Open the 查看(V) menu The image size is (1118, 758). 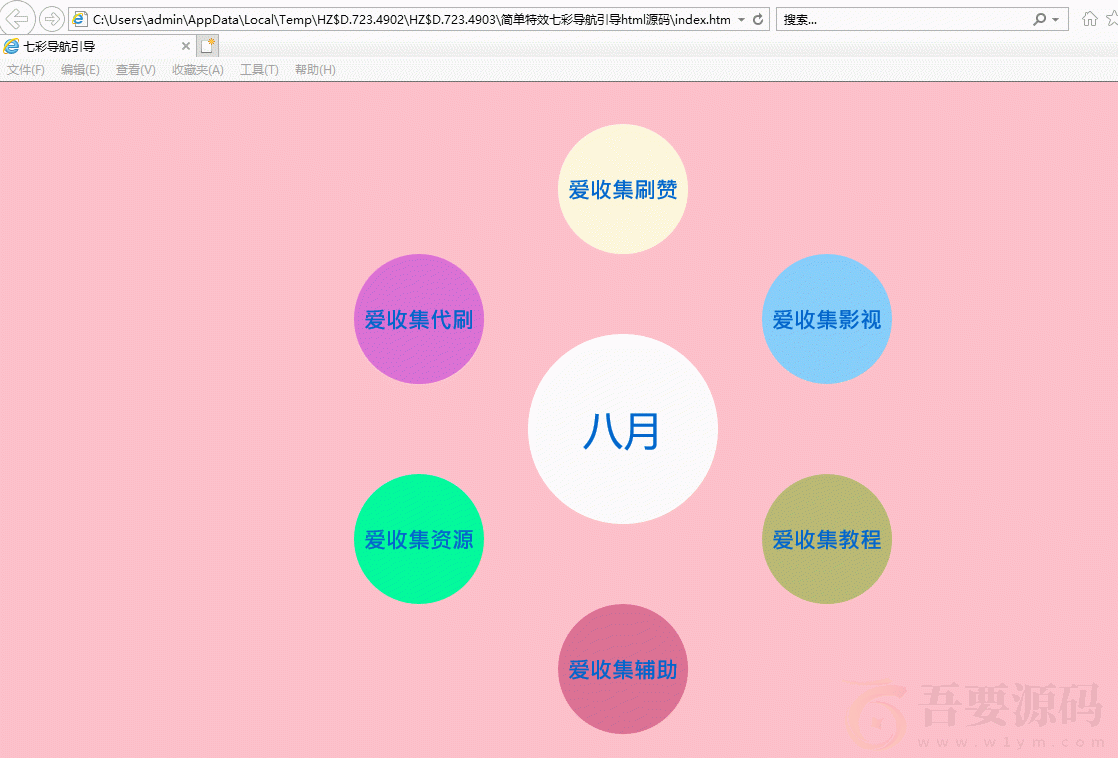(x=135, y=70)
